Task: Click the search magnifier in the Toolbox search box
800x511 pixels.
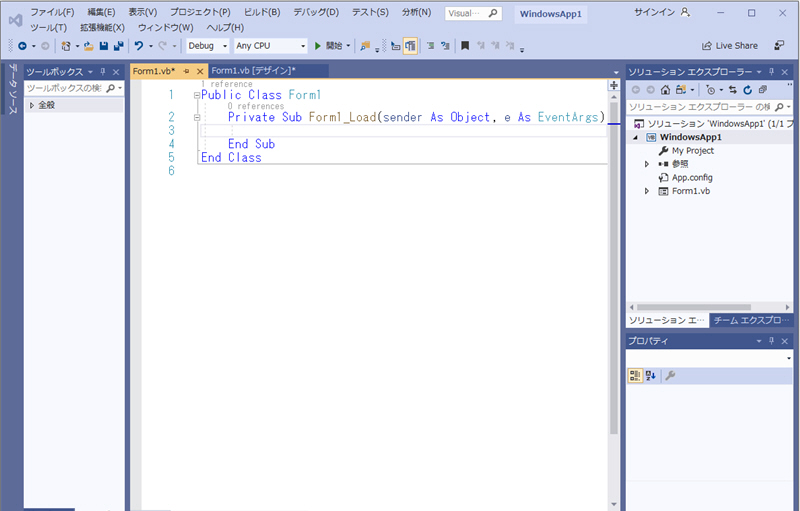Action: 110,88
